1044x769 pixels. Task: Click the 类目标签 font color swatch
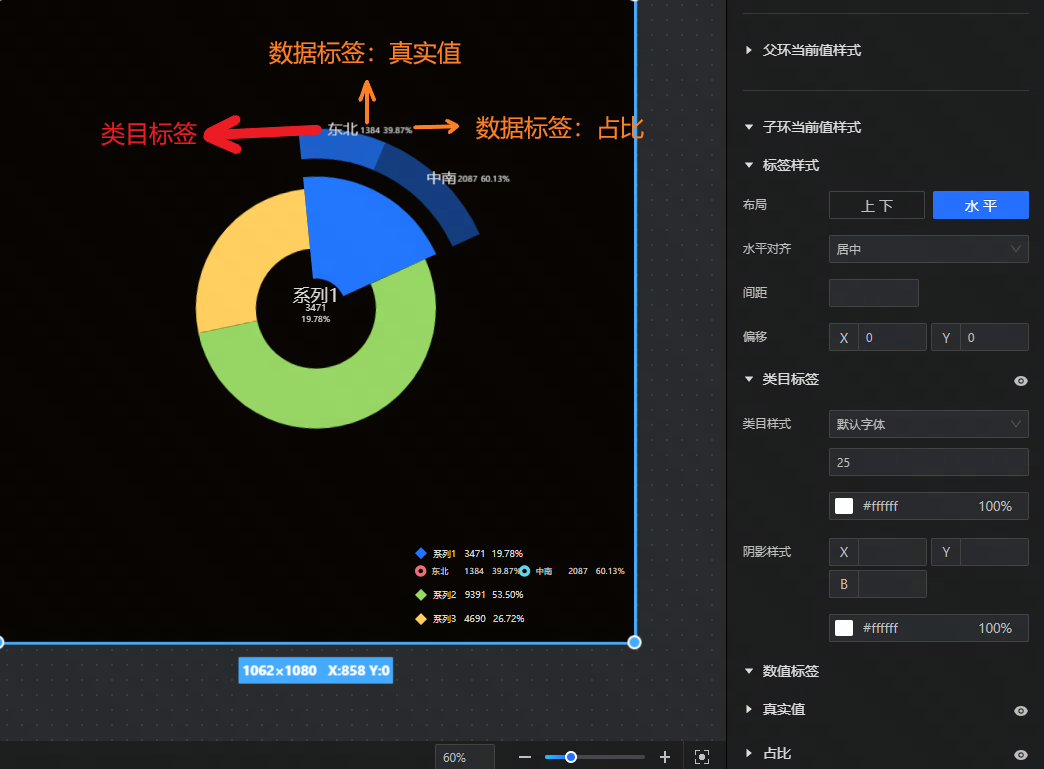click(844, 506)
